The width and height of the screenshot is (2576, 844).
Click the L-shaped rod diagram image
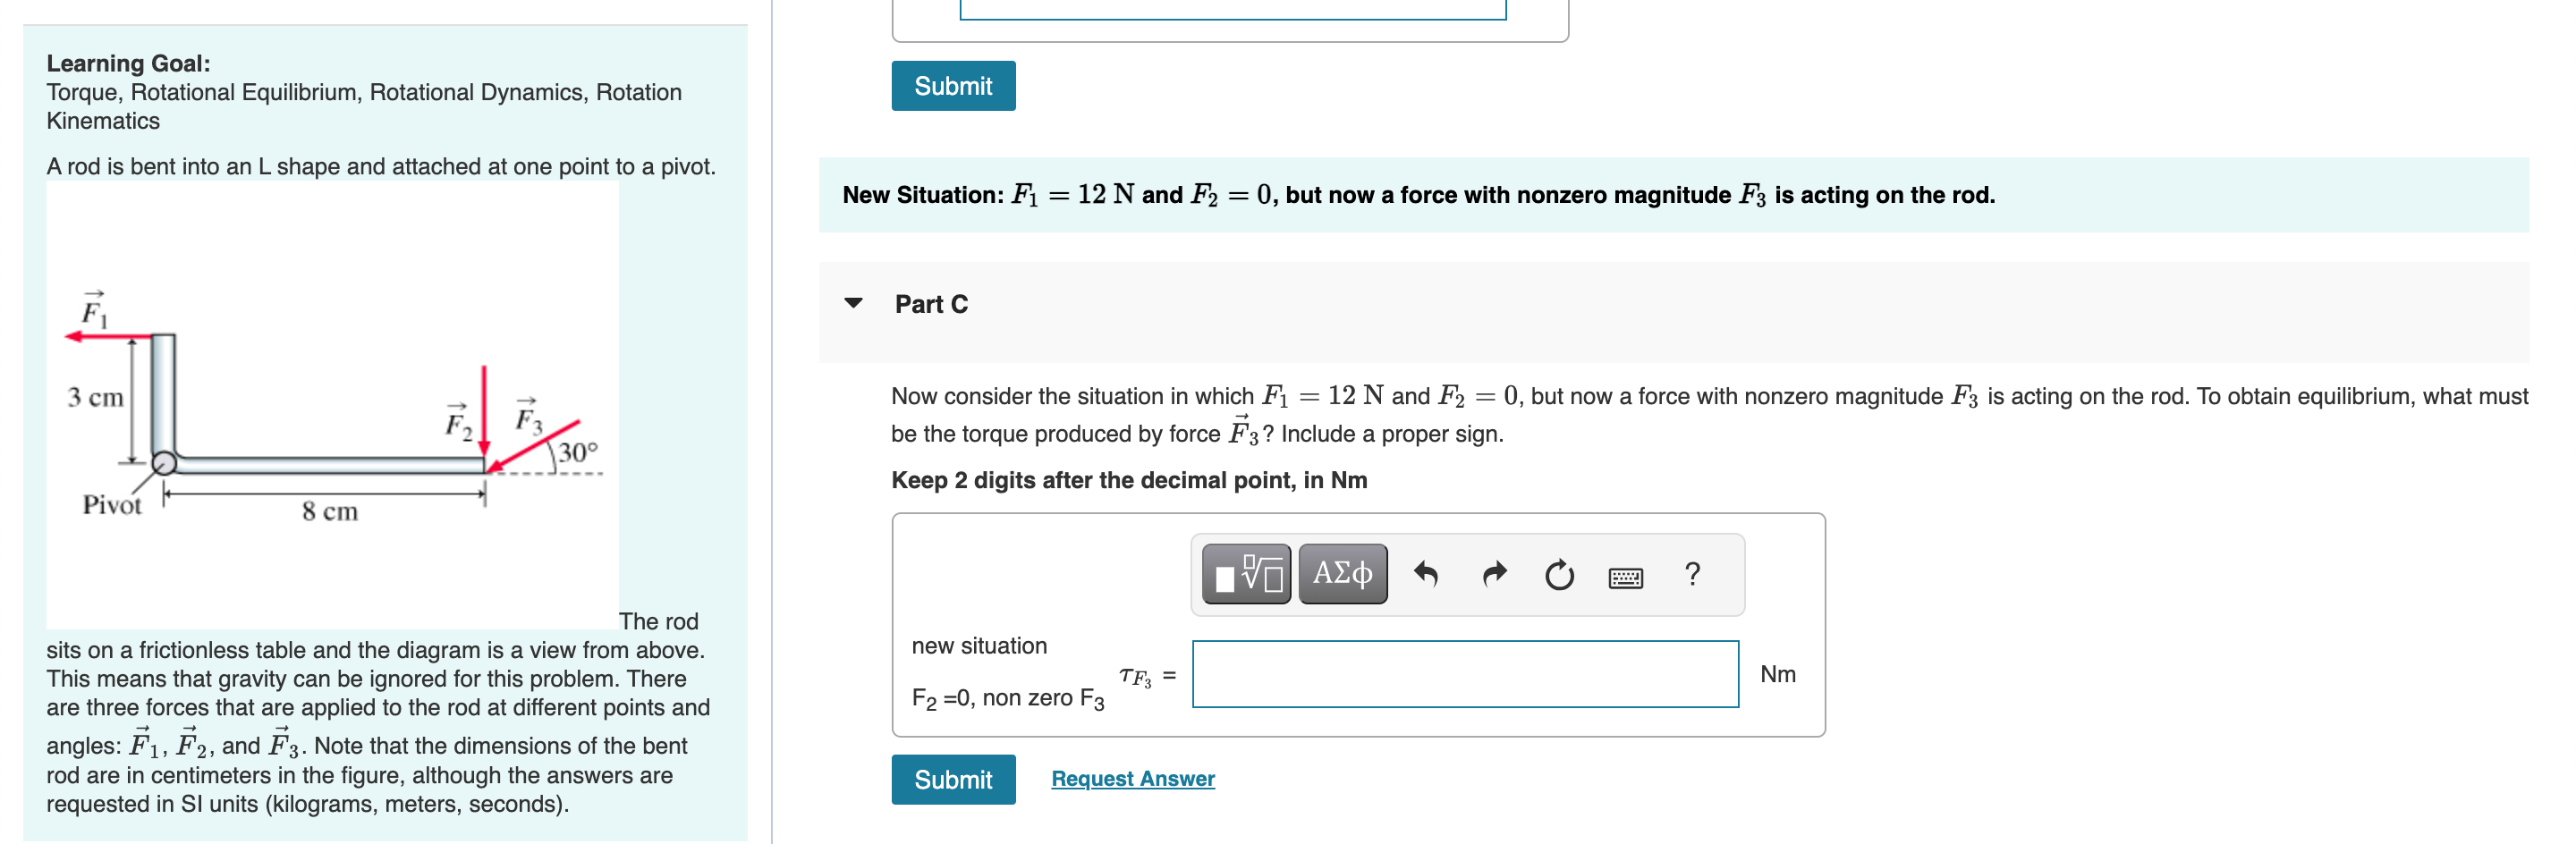point(330,400)
